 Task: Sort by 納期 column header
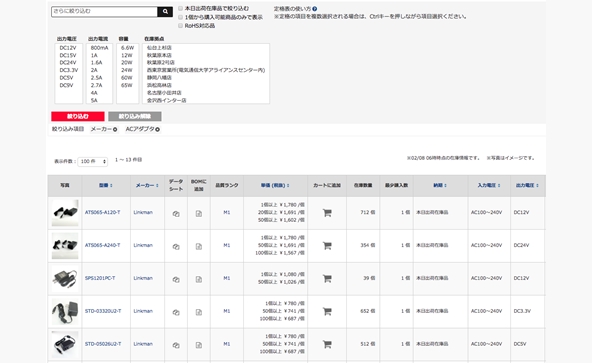point(440,185)
